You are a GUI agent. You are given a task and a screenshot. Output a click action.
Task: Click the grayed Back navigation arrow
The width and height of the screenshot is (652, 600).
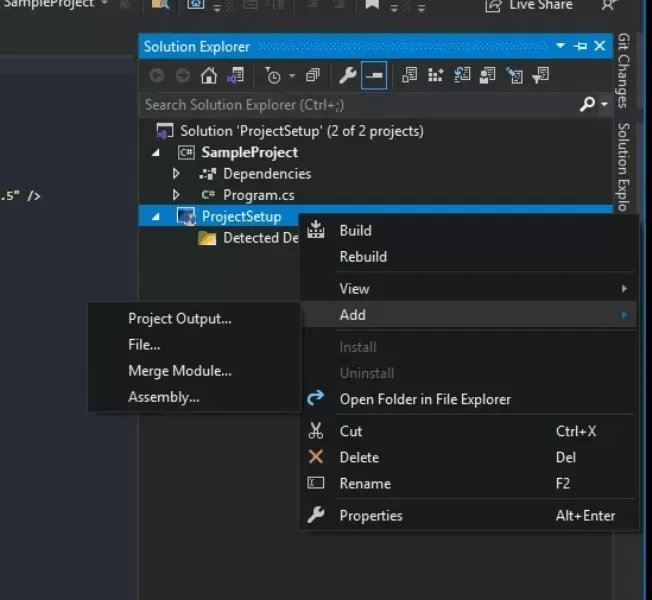157,76
